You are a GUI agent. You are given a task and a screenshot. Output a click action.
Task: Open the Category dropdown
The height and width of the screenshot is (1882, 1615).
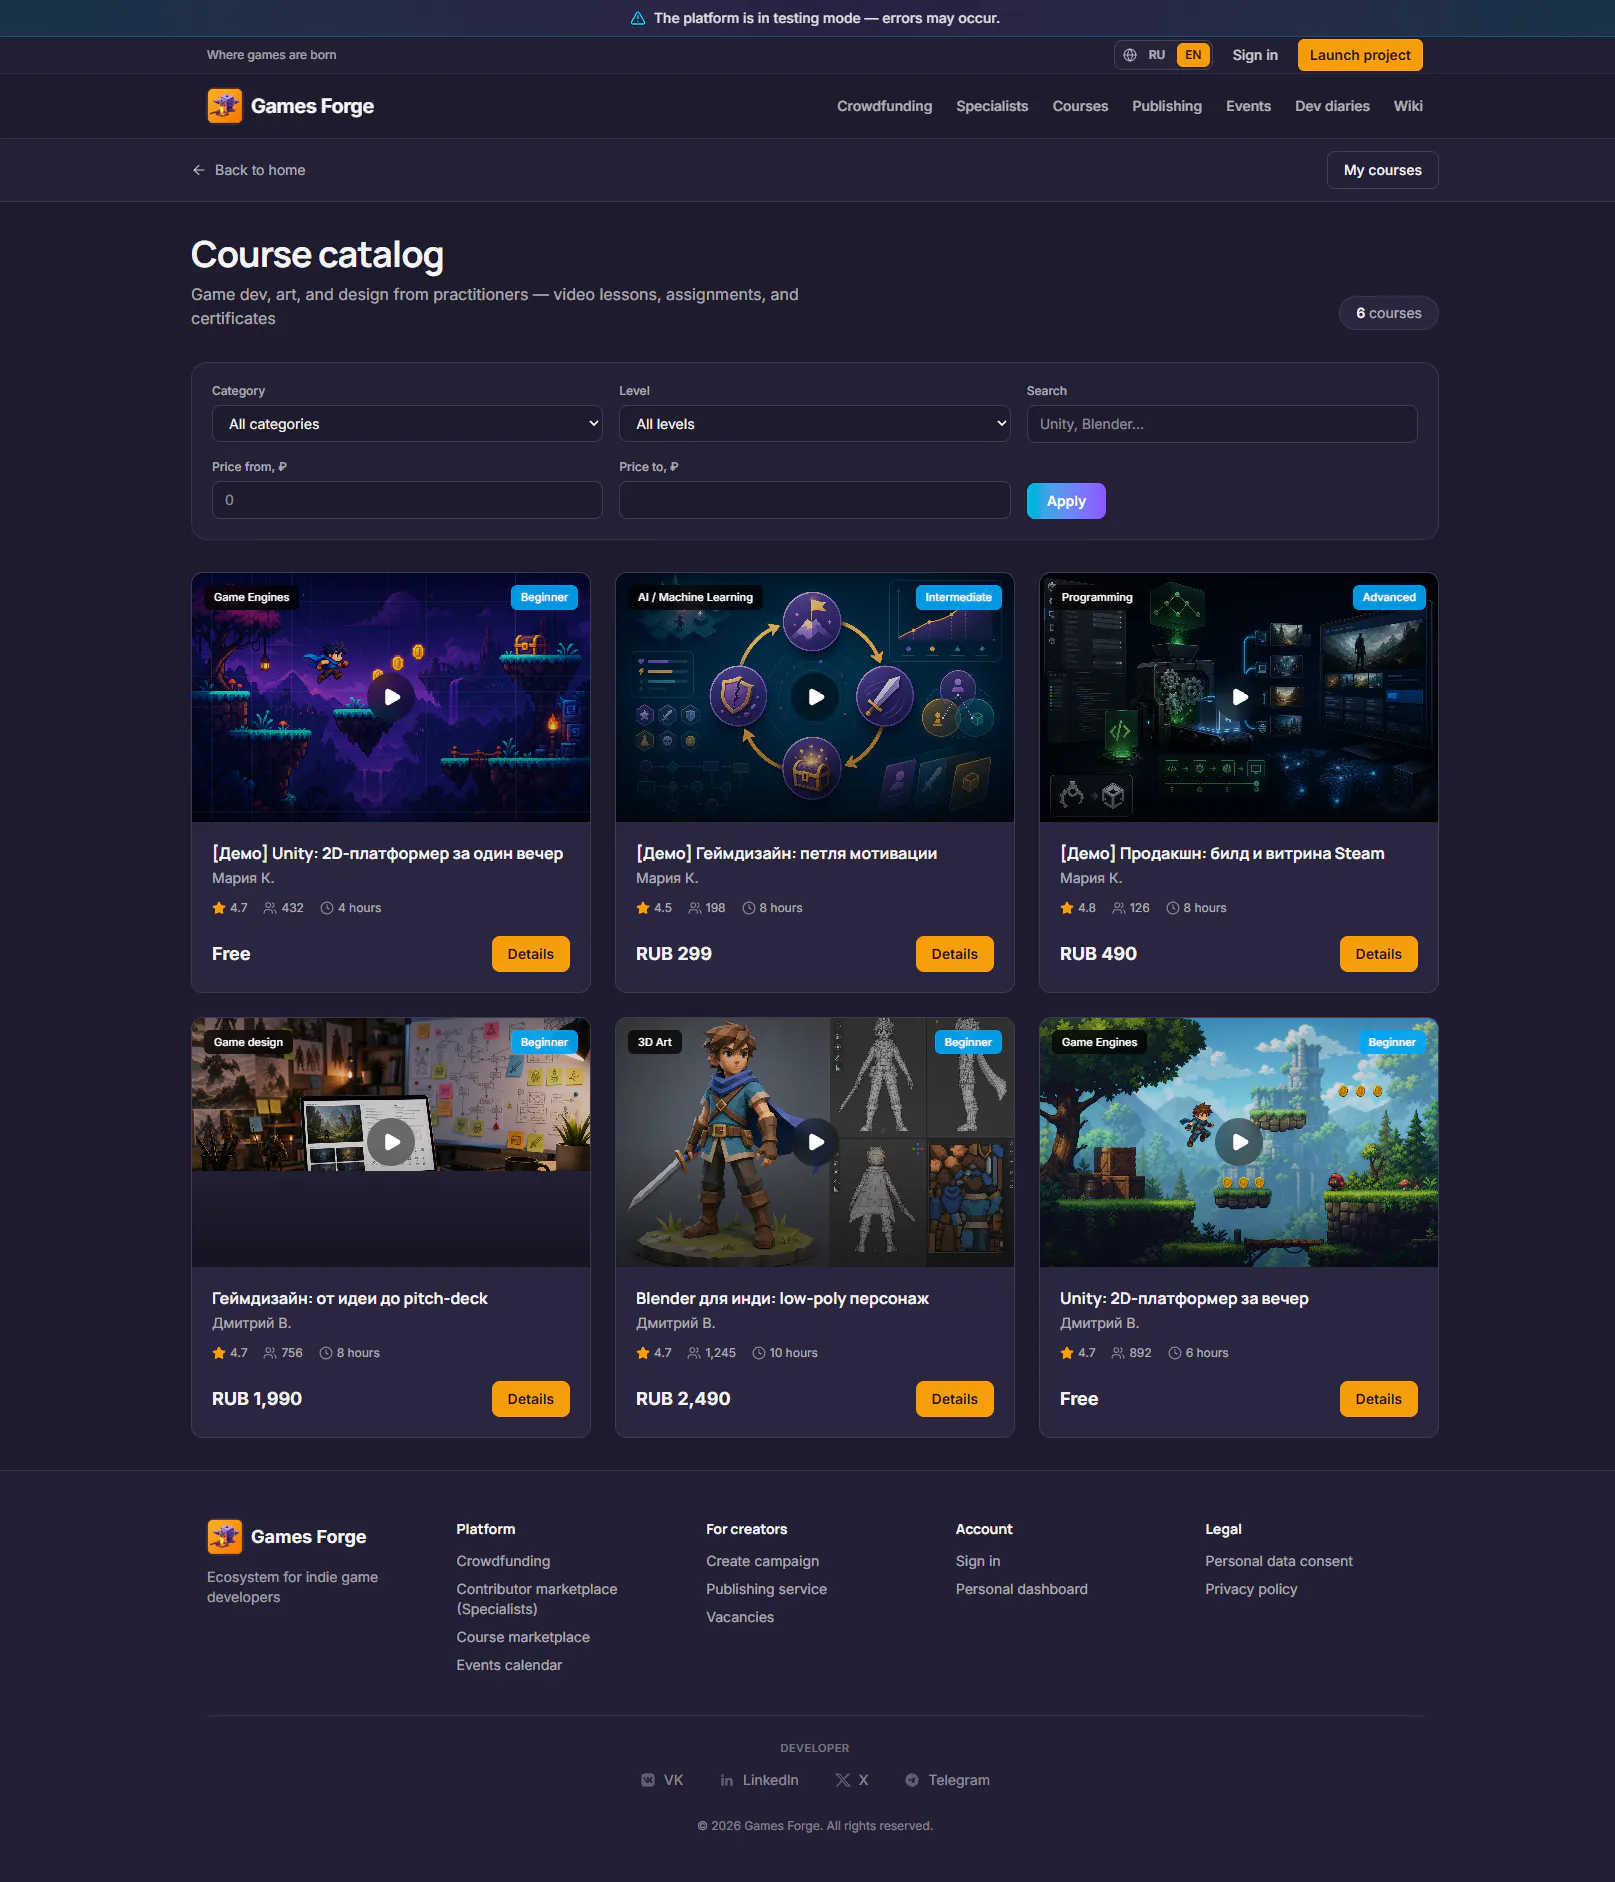407,424
